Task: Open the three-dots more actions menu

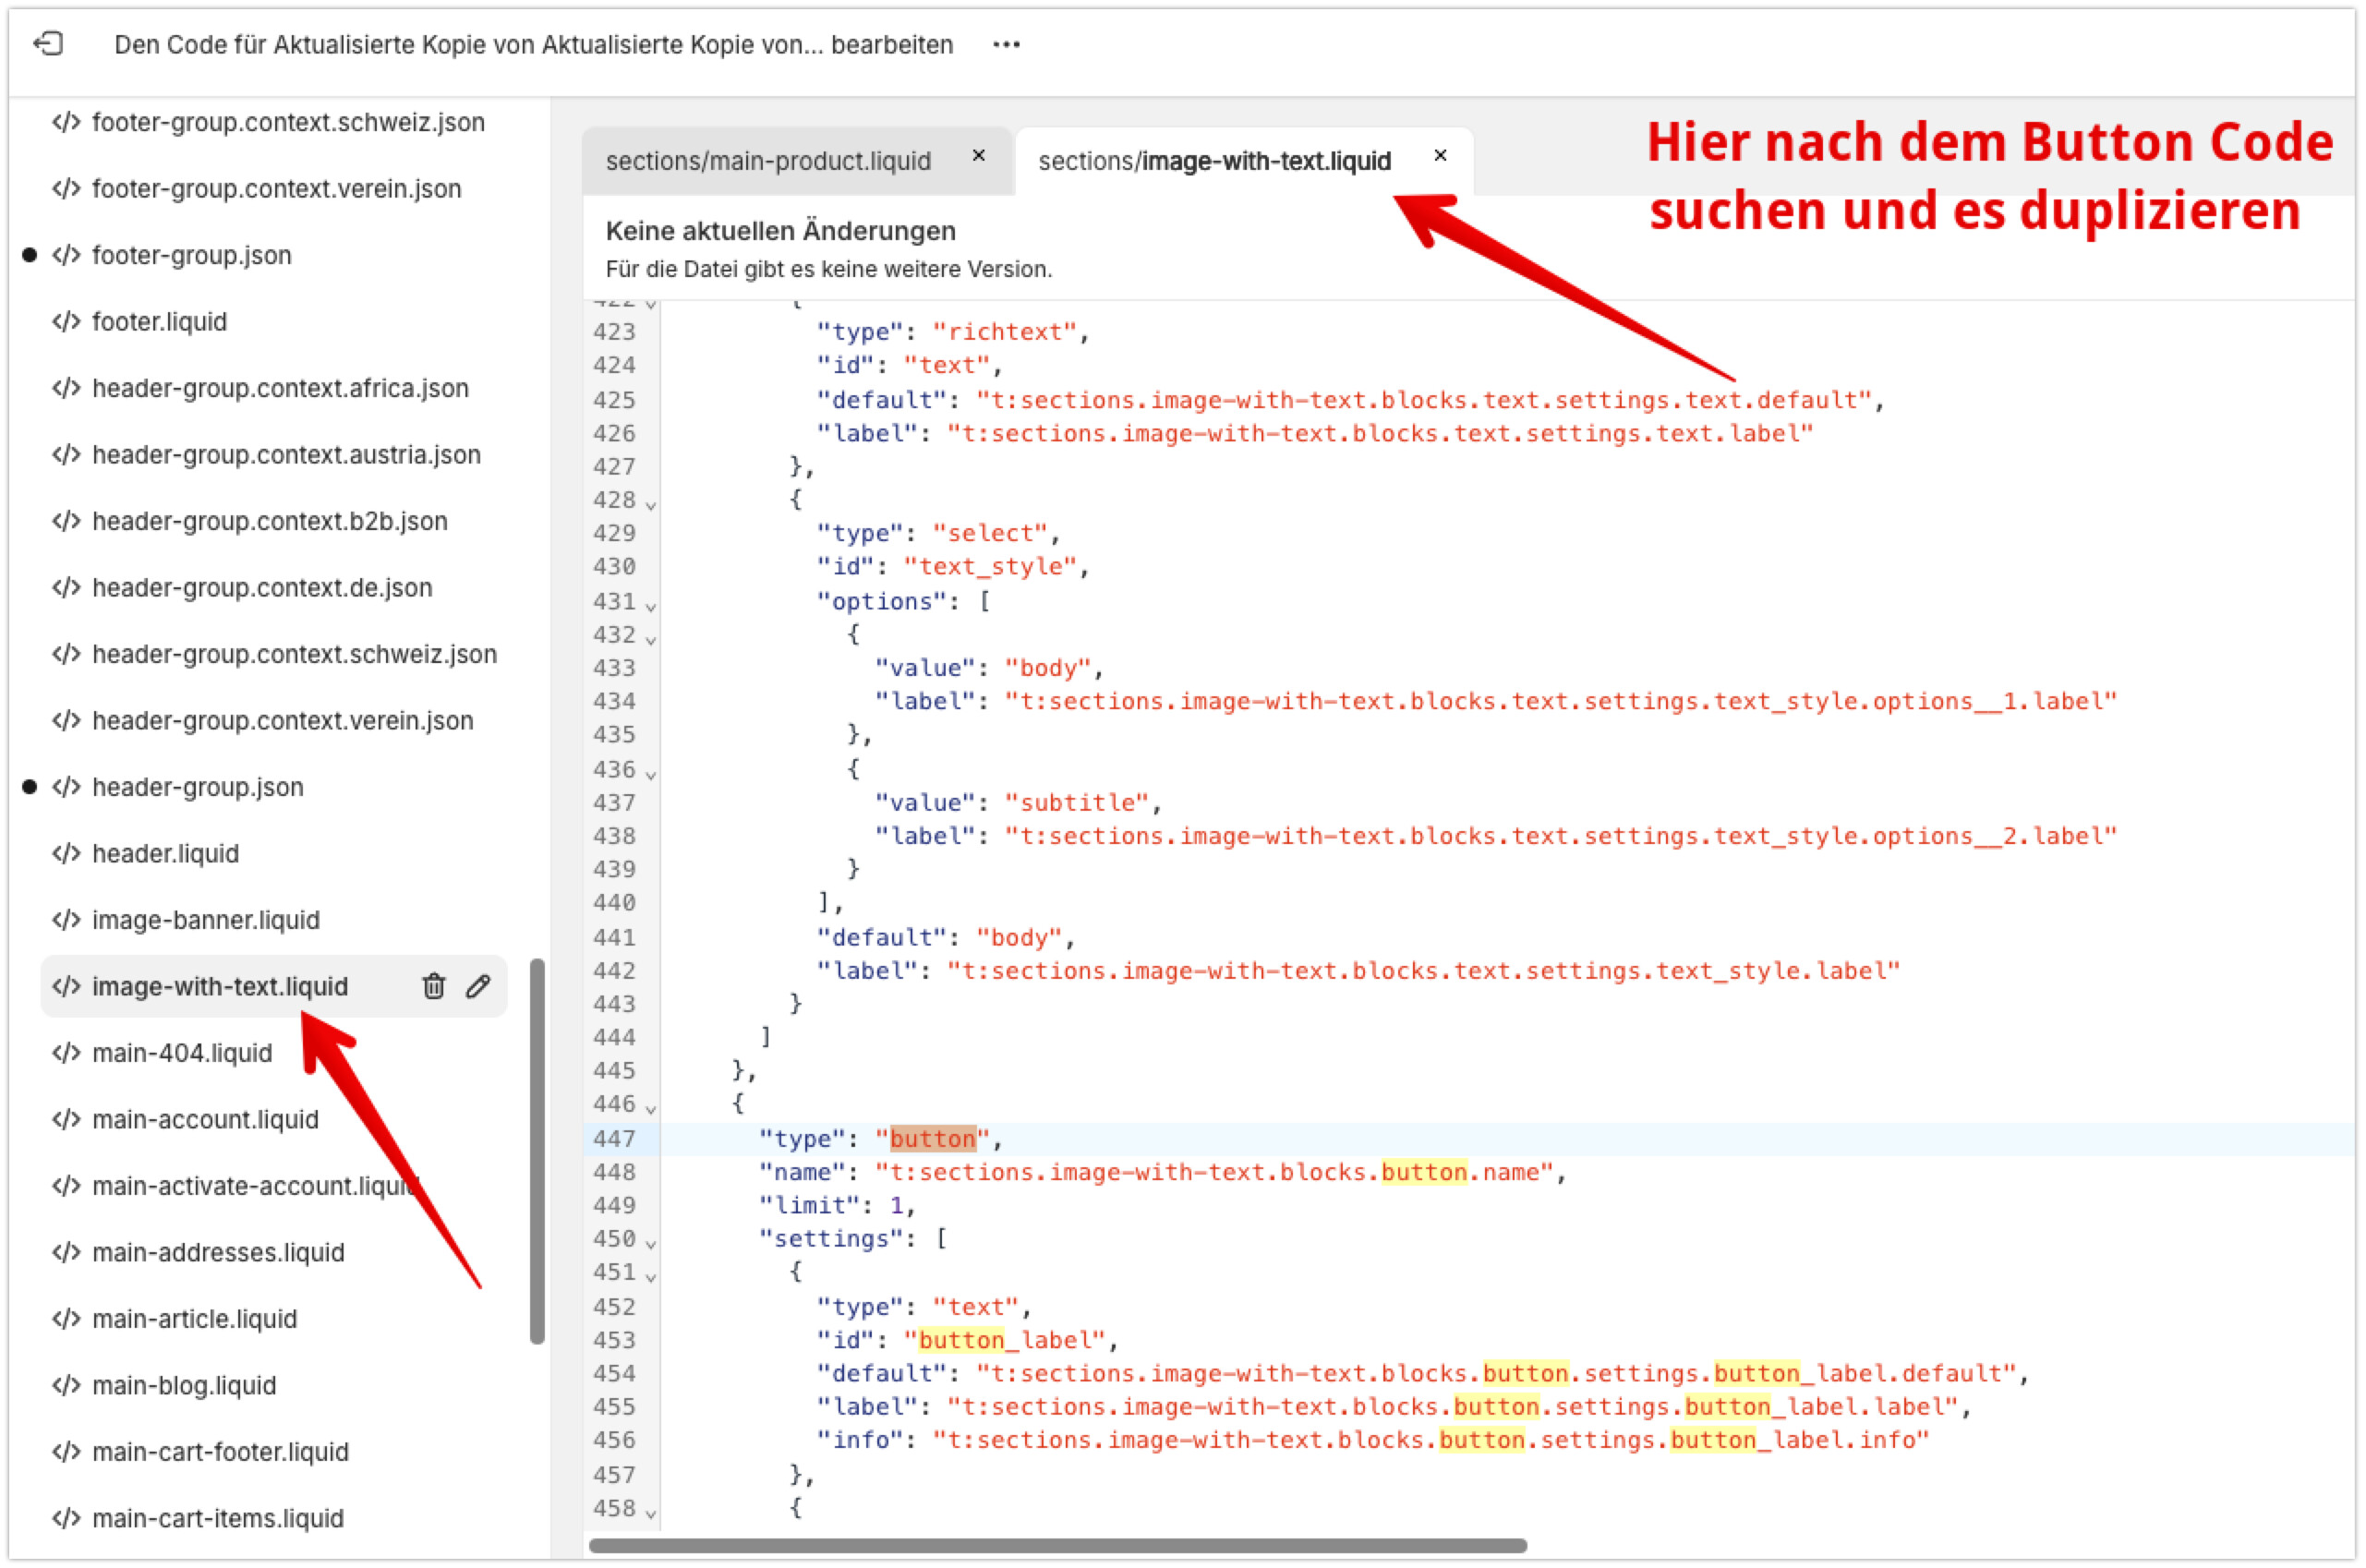Action: 1006,44
